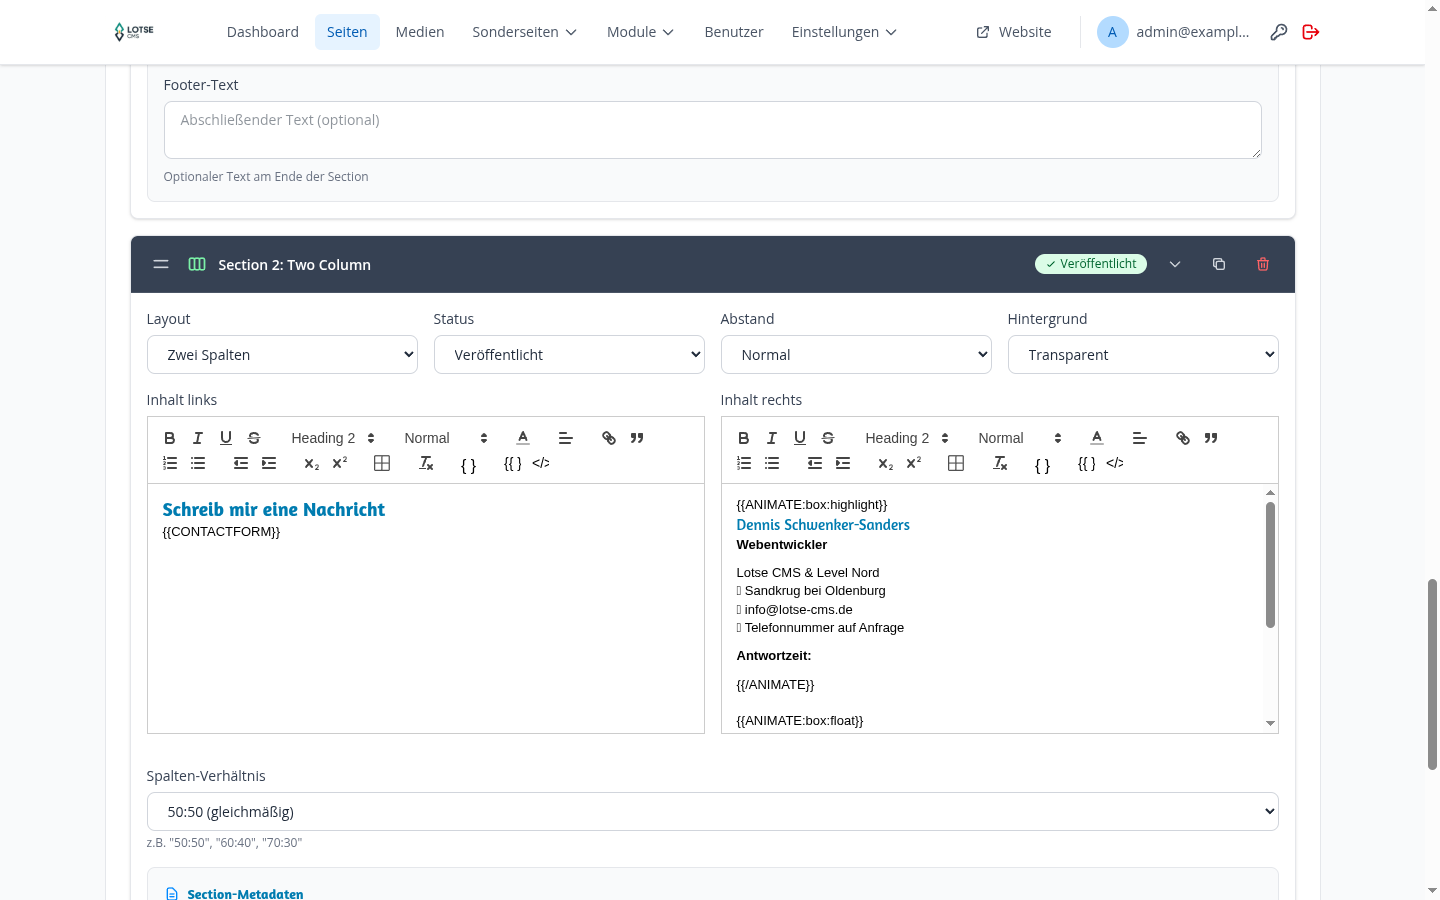1440x900 pixels.
Task: Open the text color picker in the left editor
Action: coord(523,438)
